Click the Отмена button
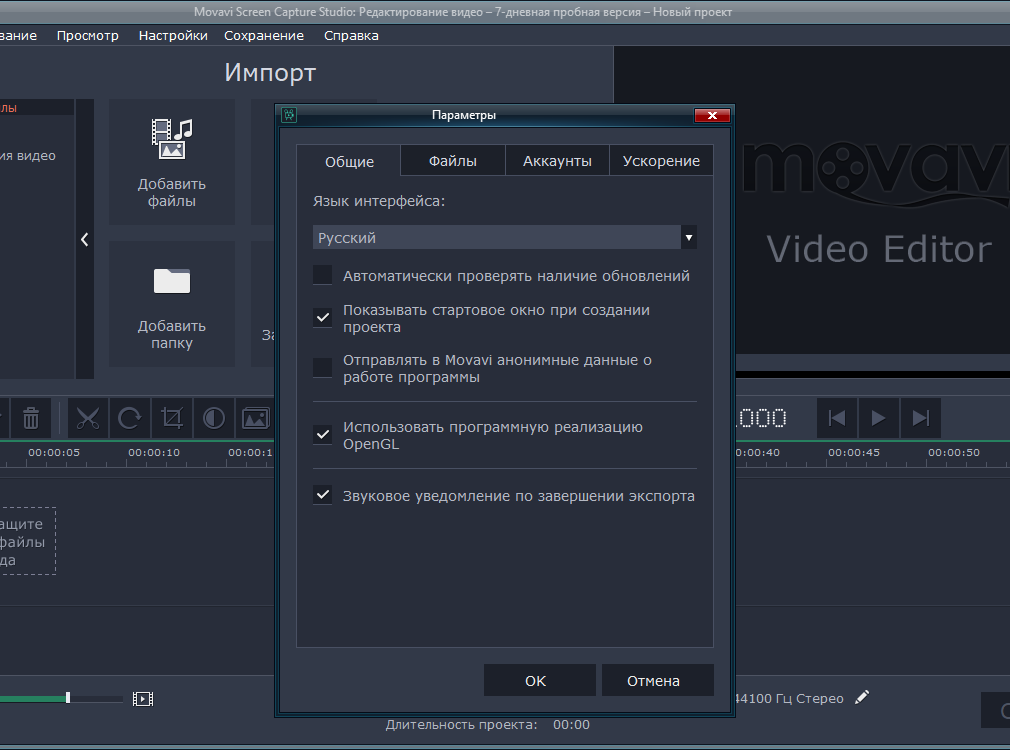 coord(658,680)
